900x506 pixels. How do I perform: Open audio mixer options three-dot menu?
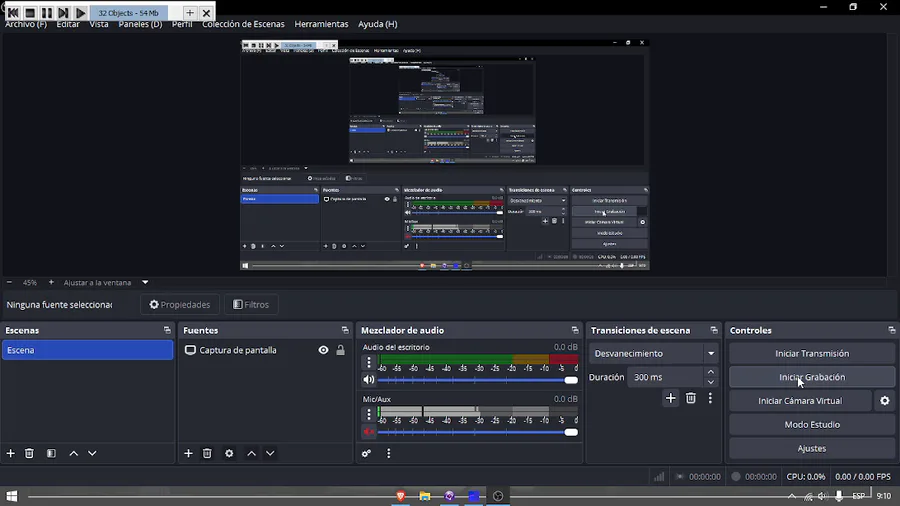(x=389, y=453)
